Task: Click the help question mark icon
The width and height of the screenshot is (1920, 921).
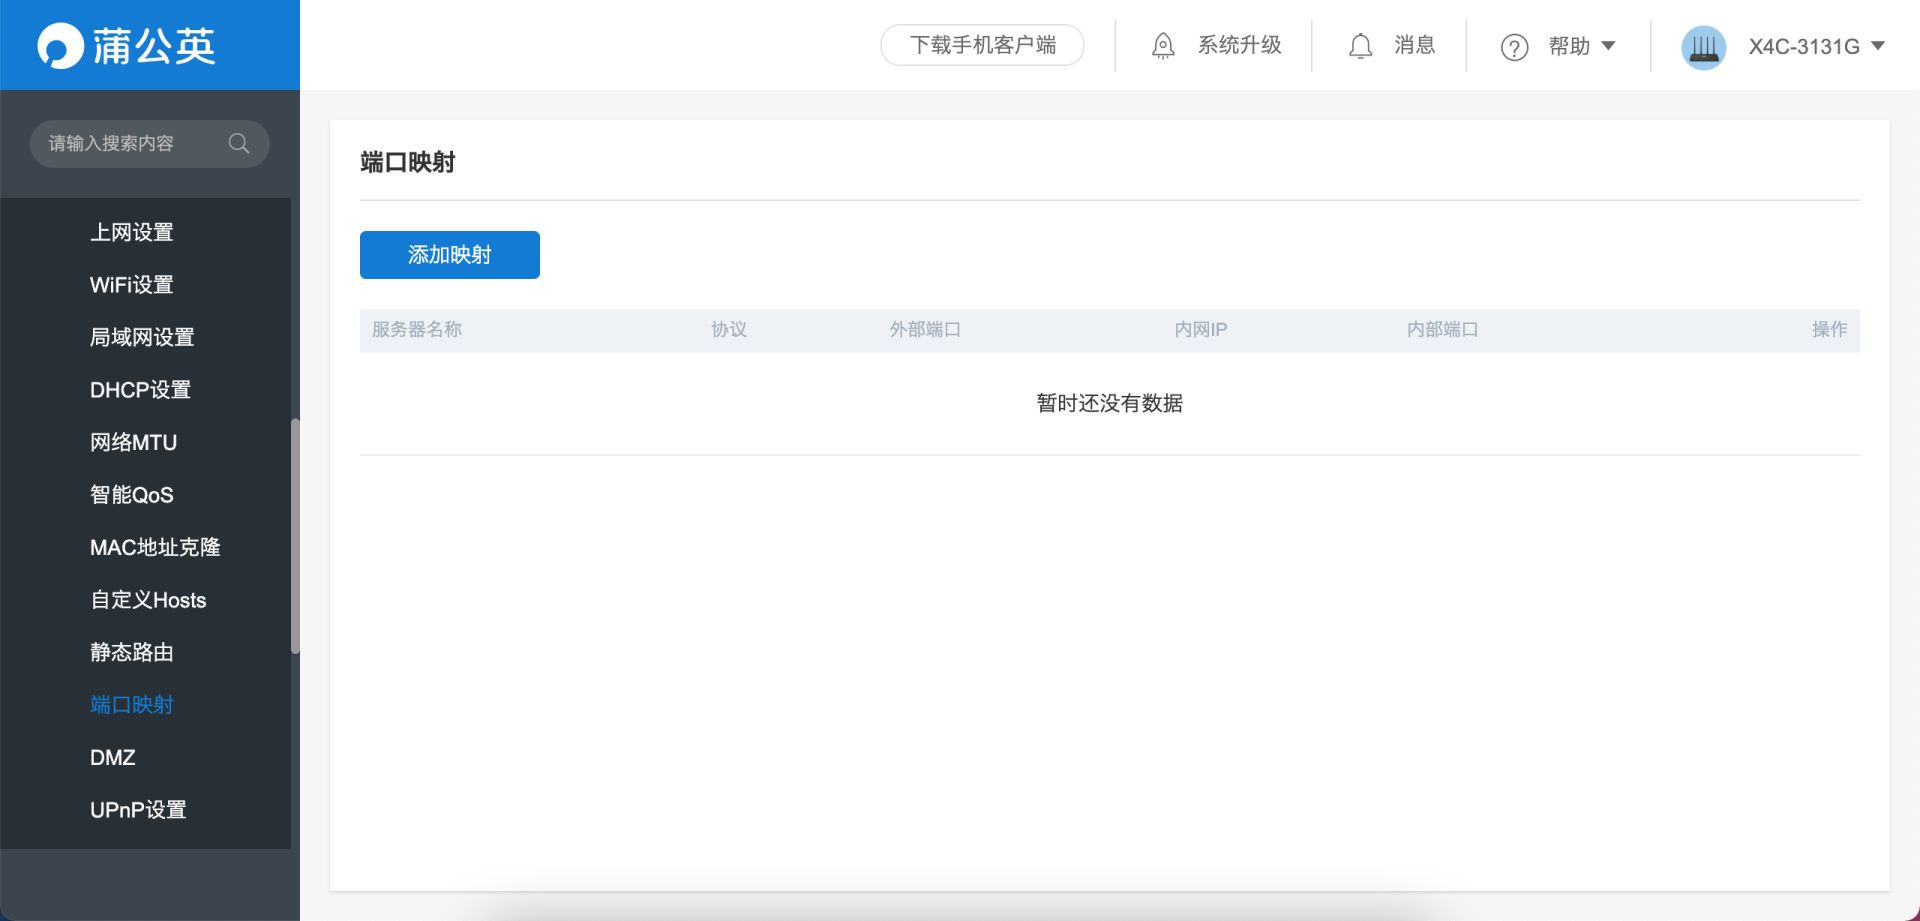Action: (1514, 47)
